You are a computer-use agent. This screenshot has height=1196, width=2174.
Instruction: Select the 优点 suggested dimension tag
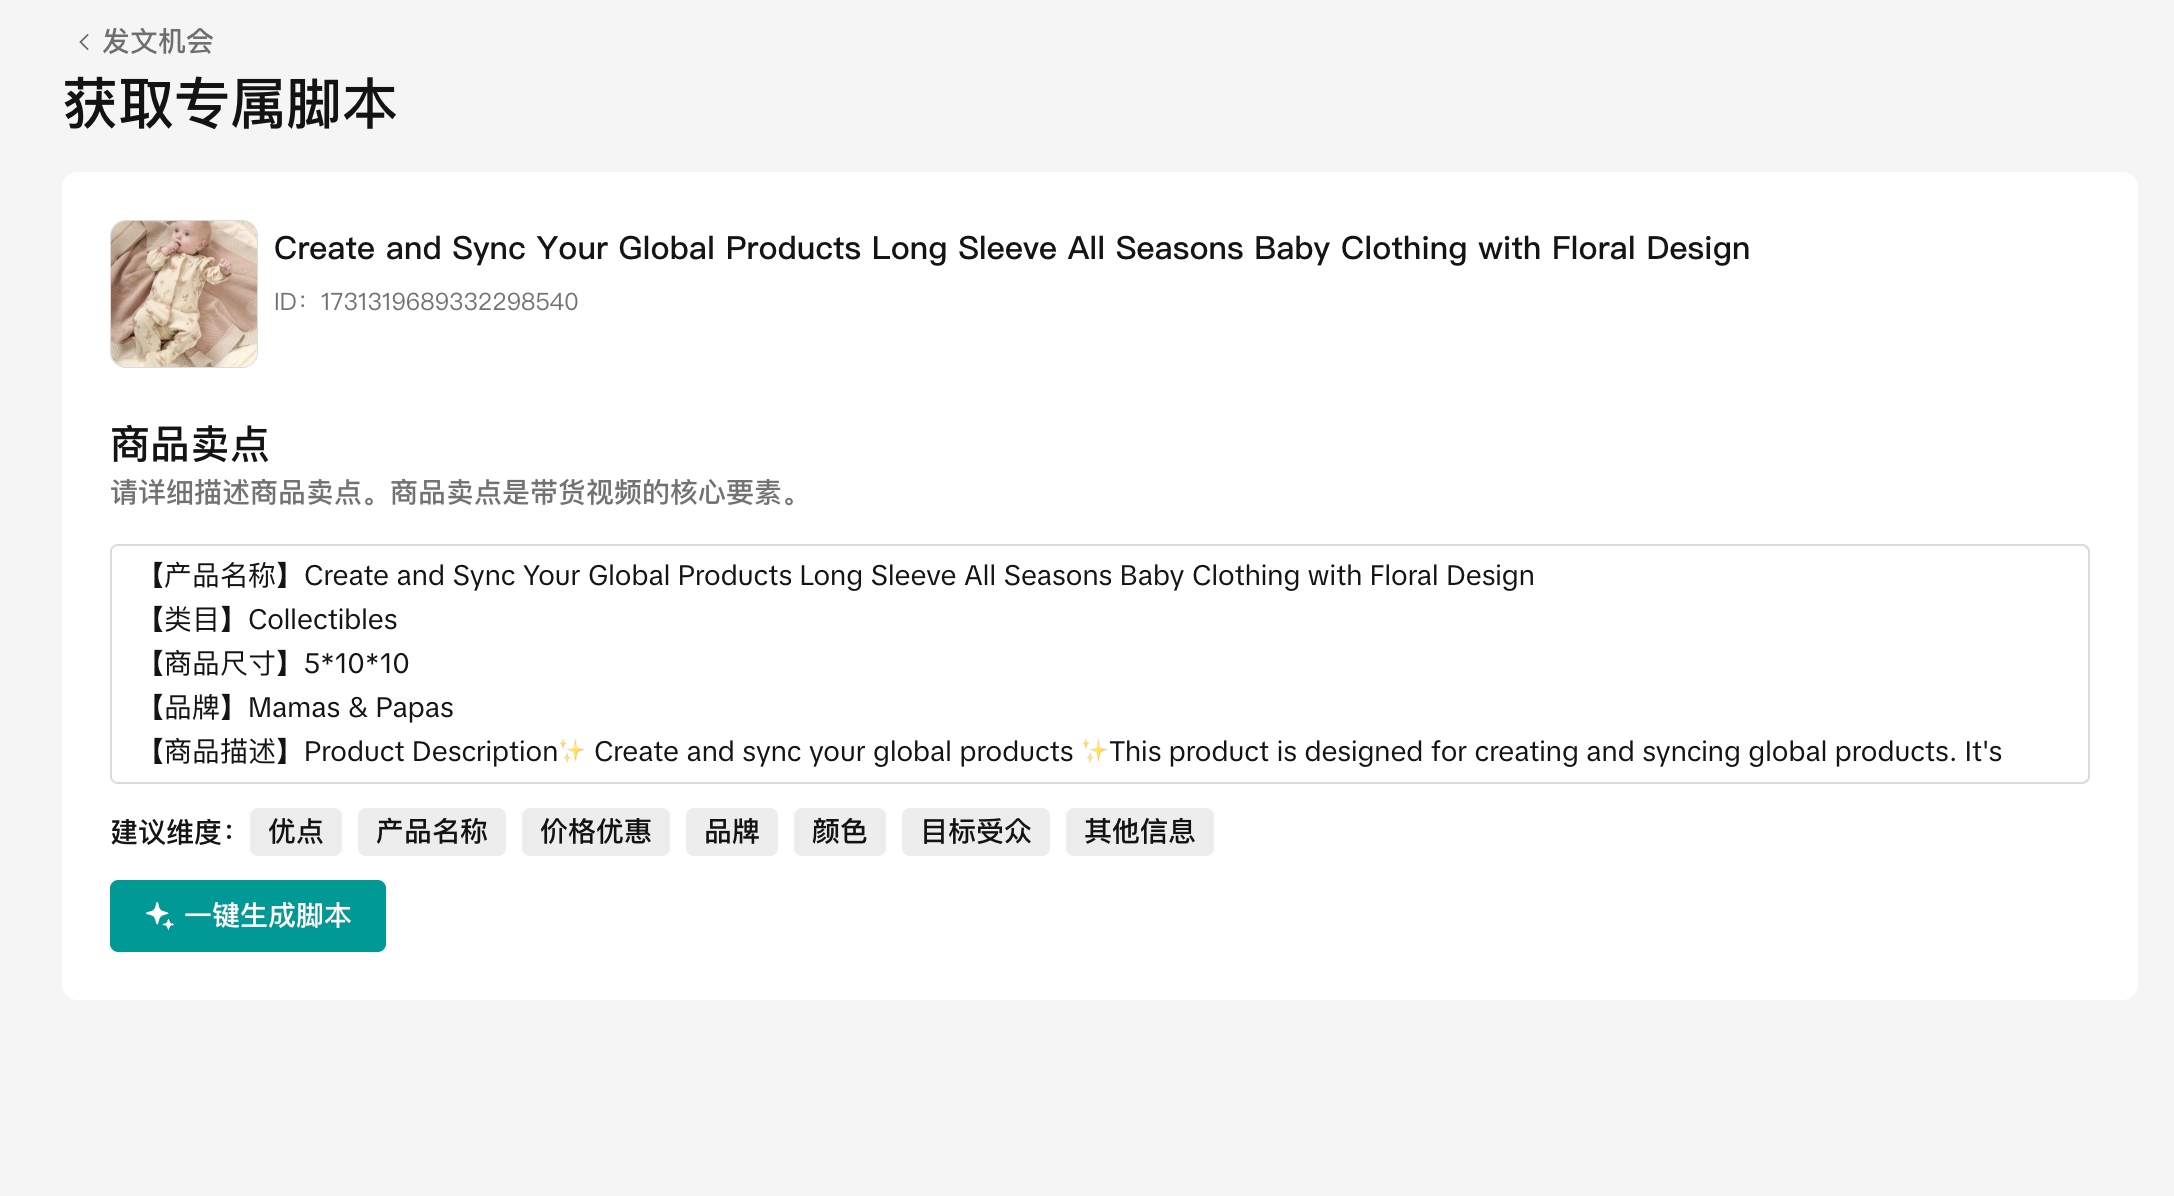coord(296,832)
